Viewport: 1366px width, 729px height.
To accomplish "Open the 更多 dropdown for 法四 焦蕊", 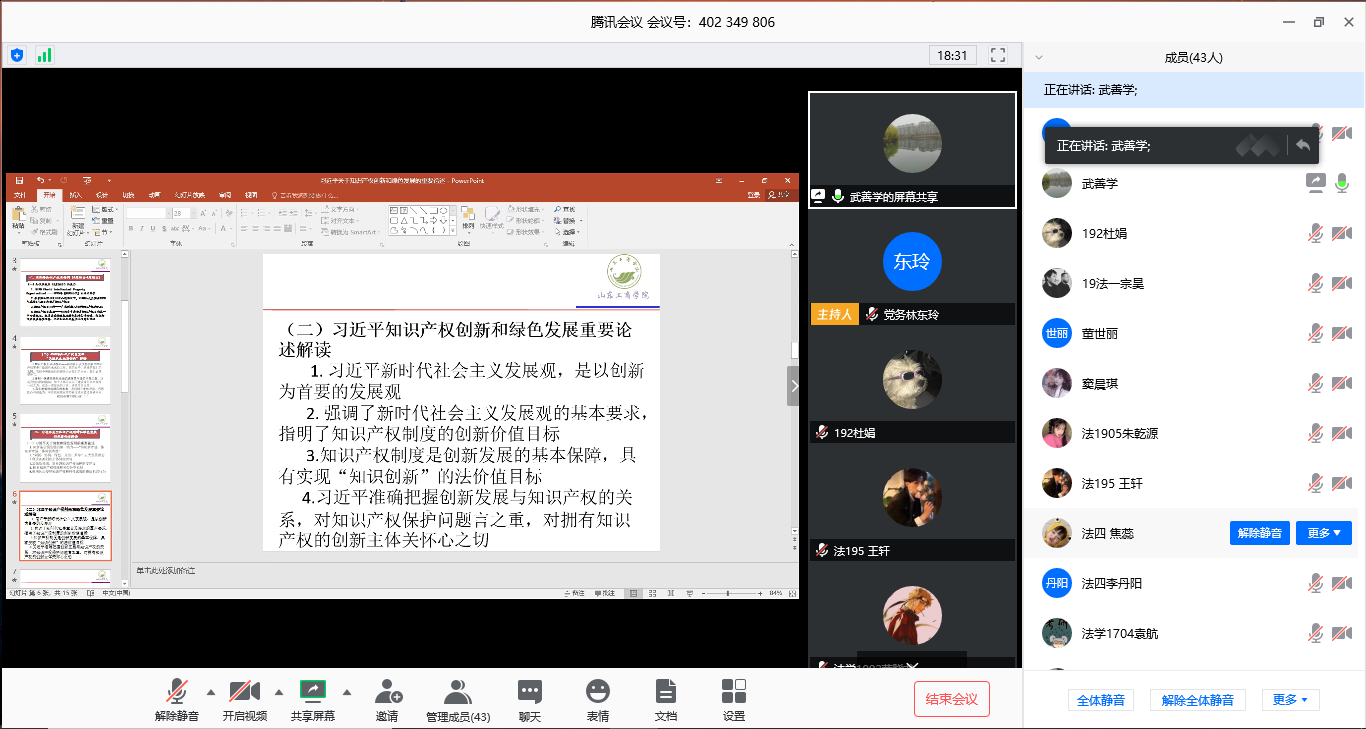I will click(1324, 533).
